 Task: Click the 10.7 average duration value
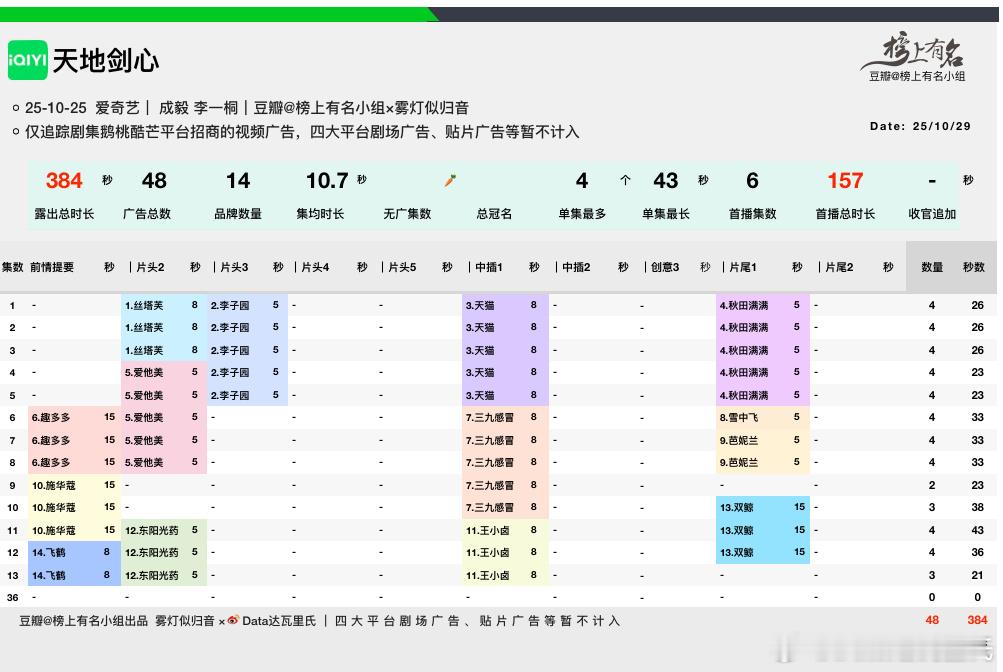coord(327,181)
